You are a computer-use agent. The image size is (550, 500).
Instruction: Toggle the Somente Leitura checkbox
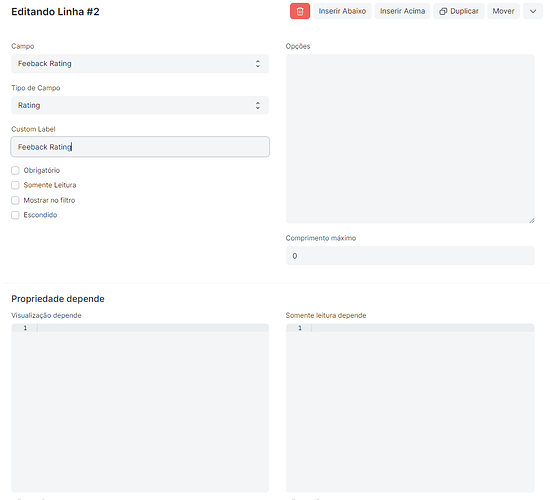click(15, 185)
